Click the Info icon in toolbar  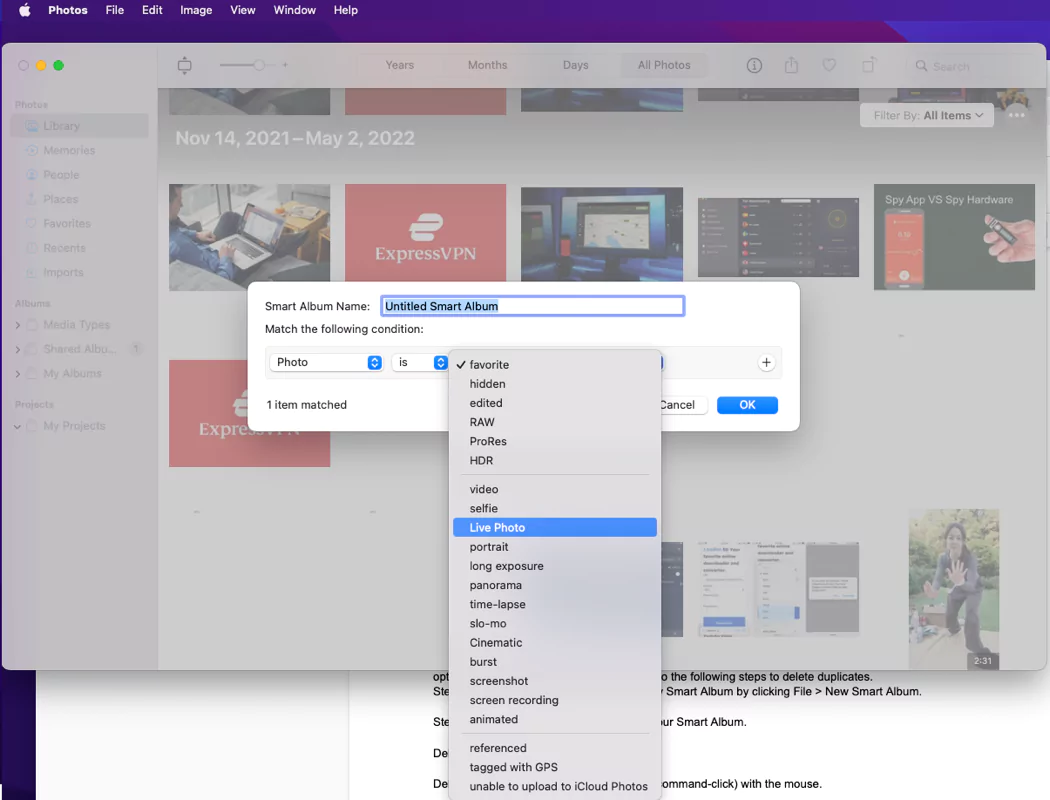754,66
